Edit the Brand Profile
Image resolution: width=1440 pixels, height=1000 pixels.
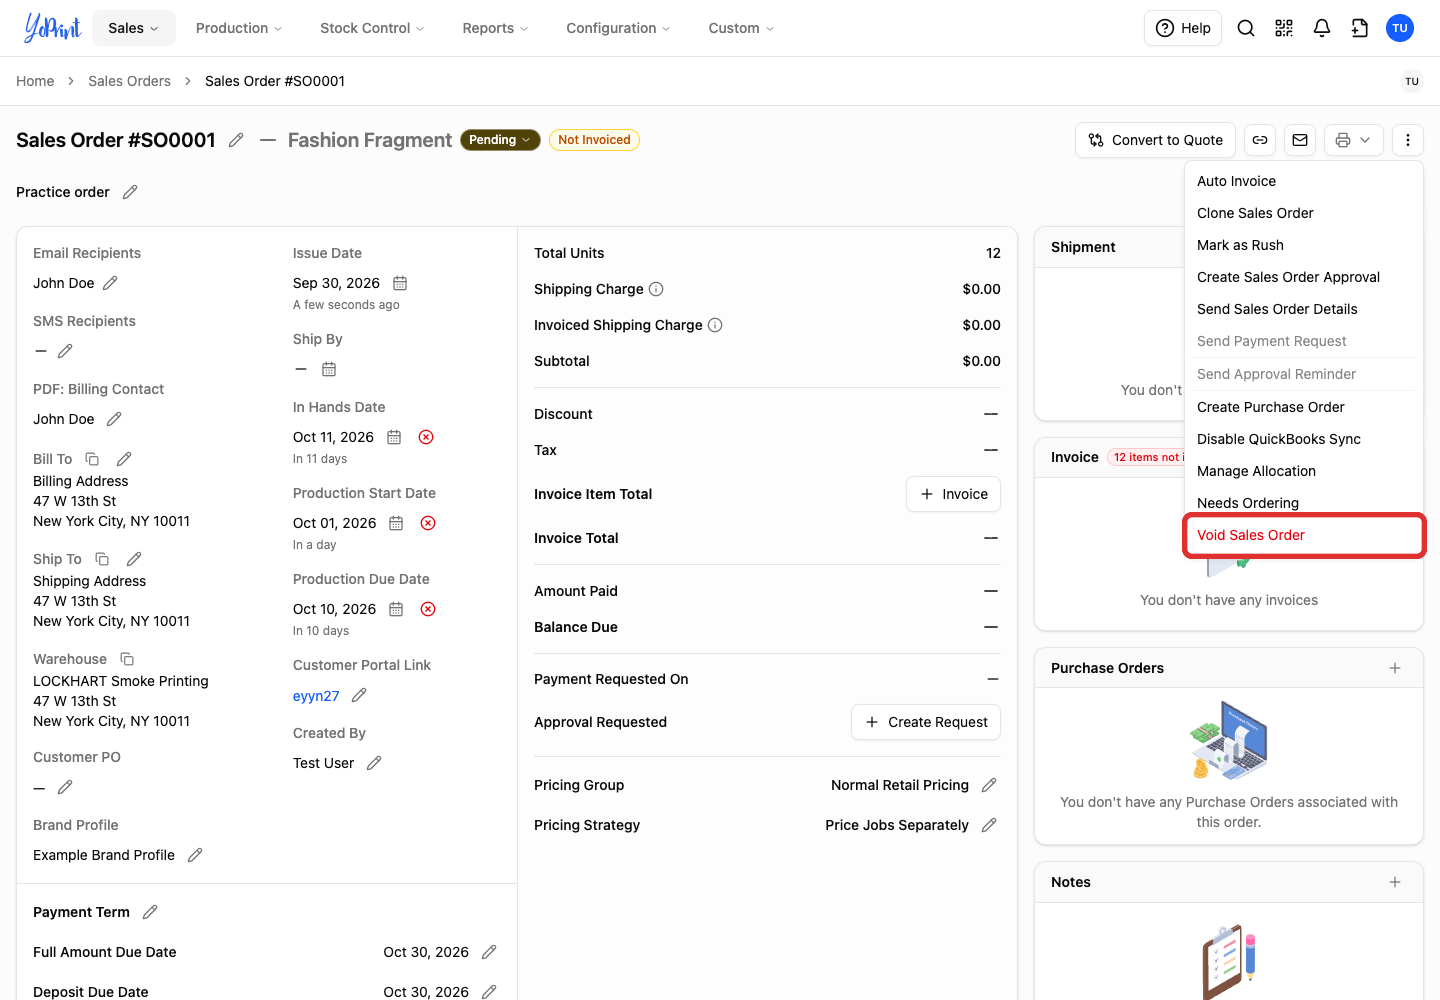coord(195,855)
